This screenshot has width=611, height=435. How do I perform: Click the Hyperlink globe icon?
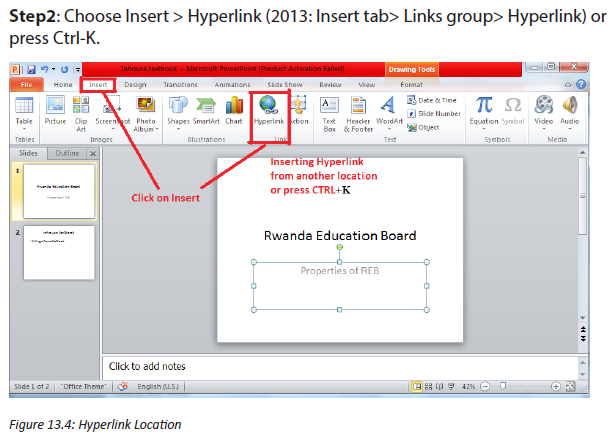click(x=268, y=104)
